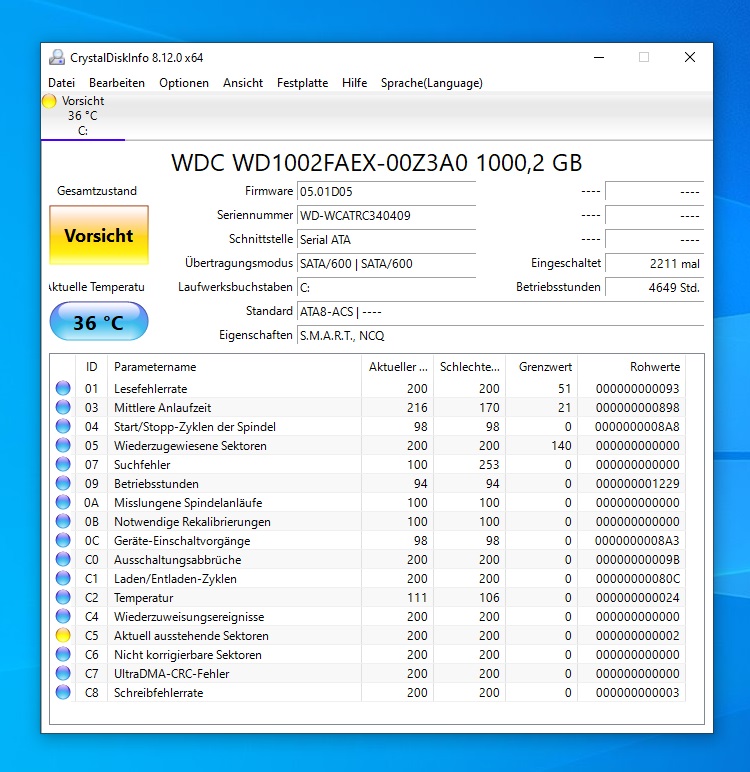Click the Seriennummer field WD-WCATRC340409
Screen dimensions: 750x772
point(387,216)
